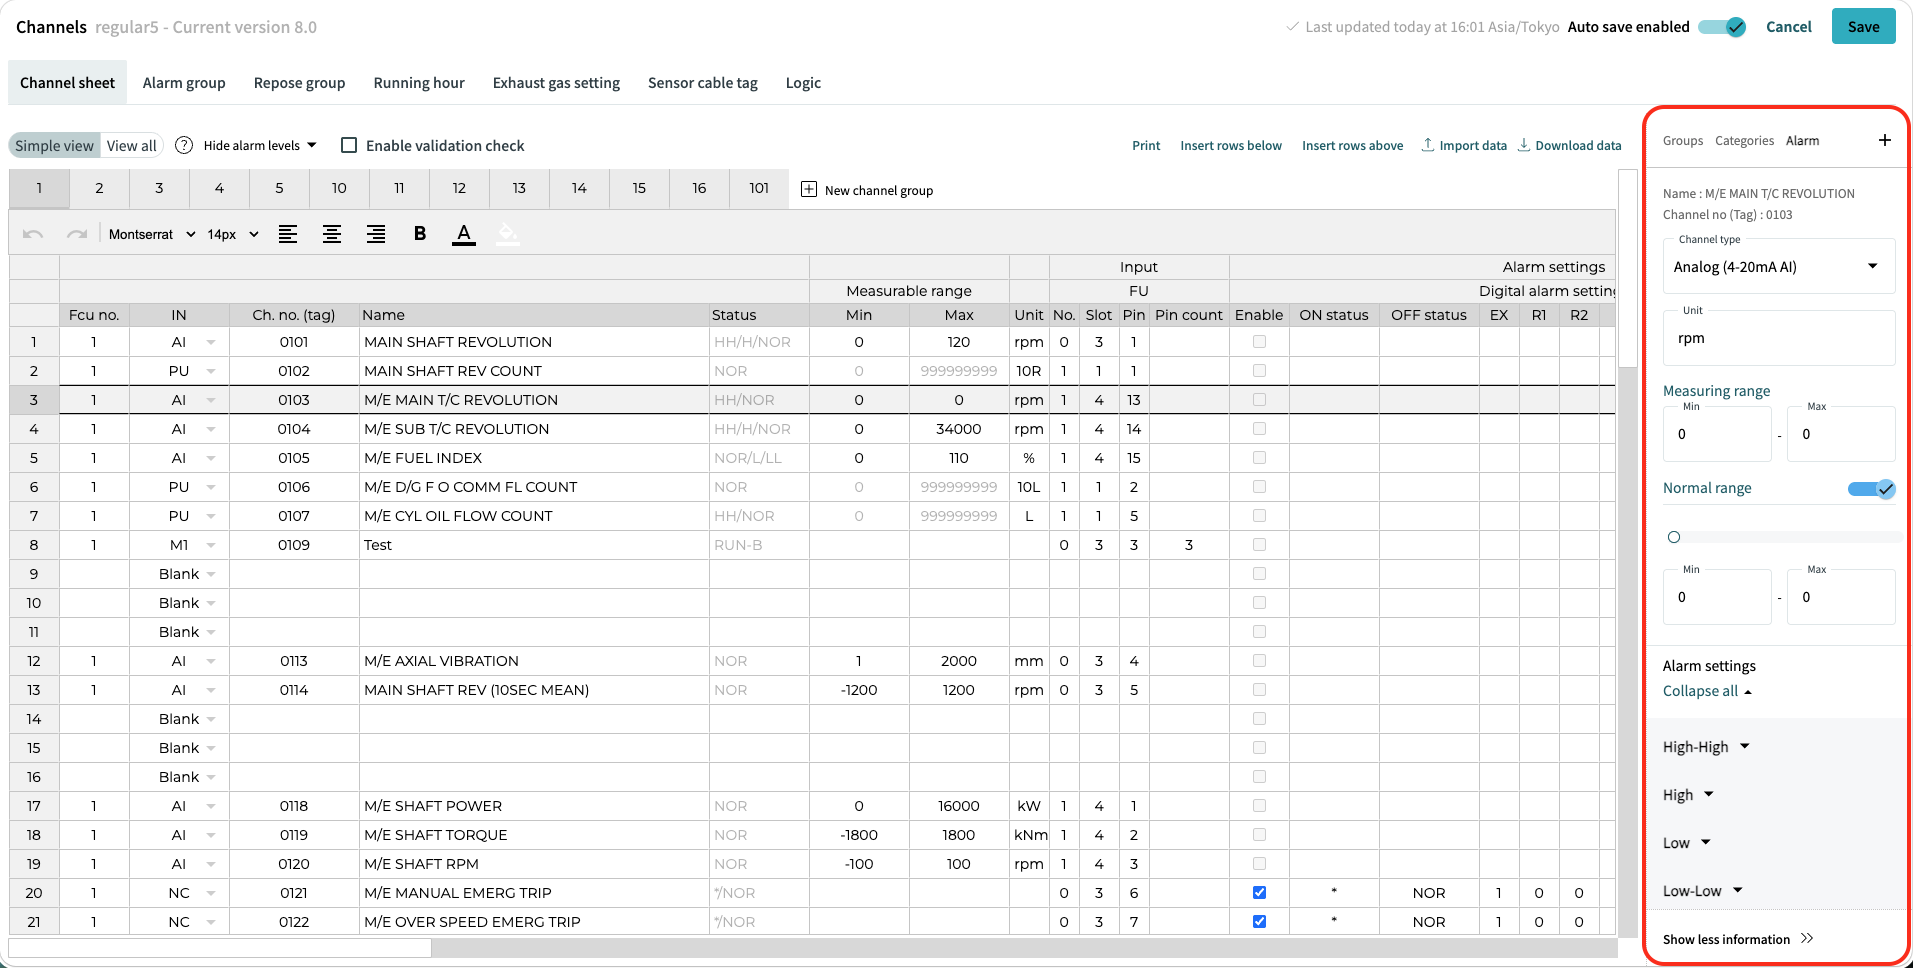Toggle bold formatting
Viewport: 1913px width, 968px height.
(420, 234)
